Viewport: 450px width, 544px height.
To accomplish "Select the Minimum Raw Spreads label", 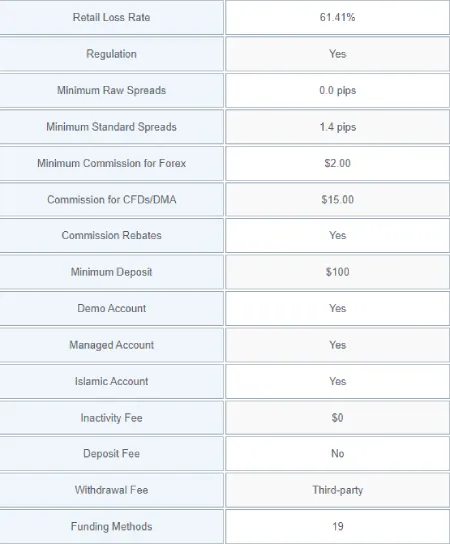I will pos(111,91).
